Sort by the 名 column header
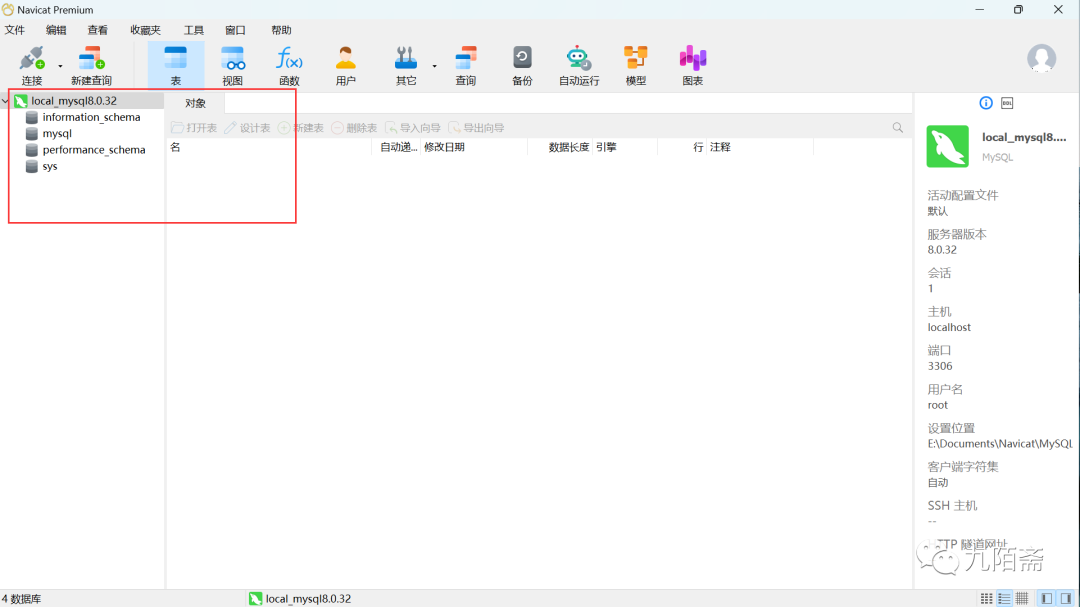The width and height of the screenshot is (1080, 607). (269, 147)
